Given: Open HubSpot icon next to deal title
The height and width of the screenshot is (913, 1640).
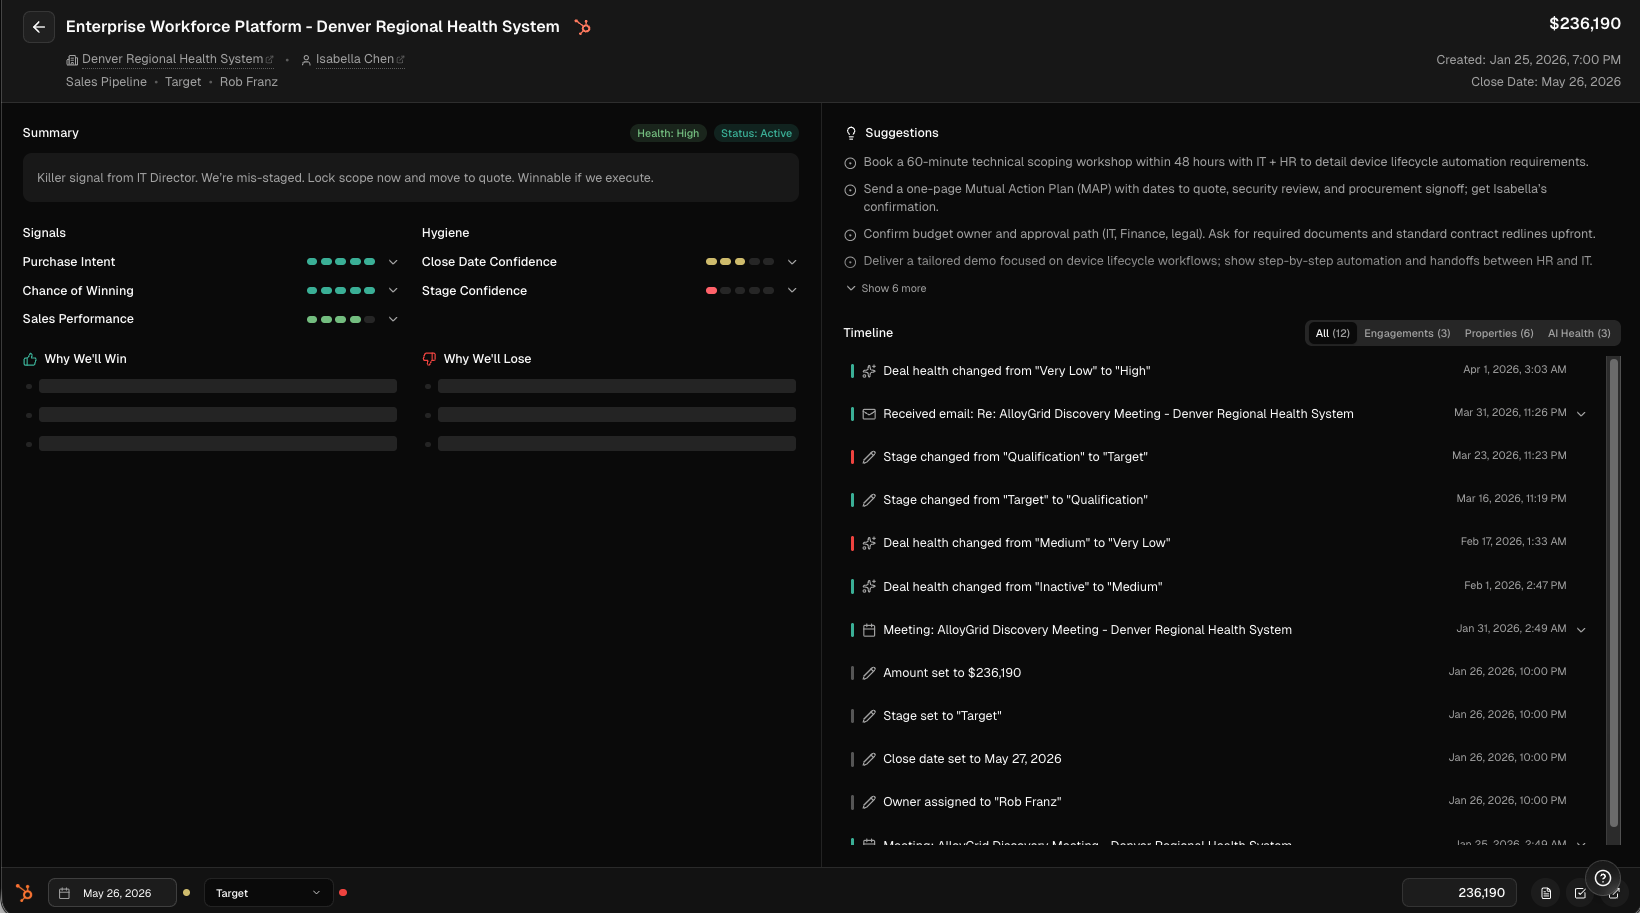Looking at the screenshot, I should tap(583, 27).
